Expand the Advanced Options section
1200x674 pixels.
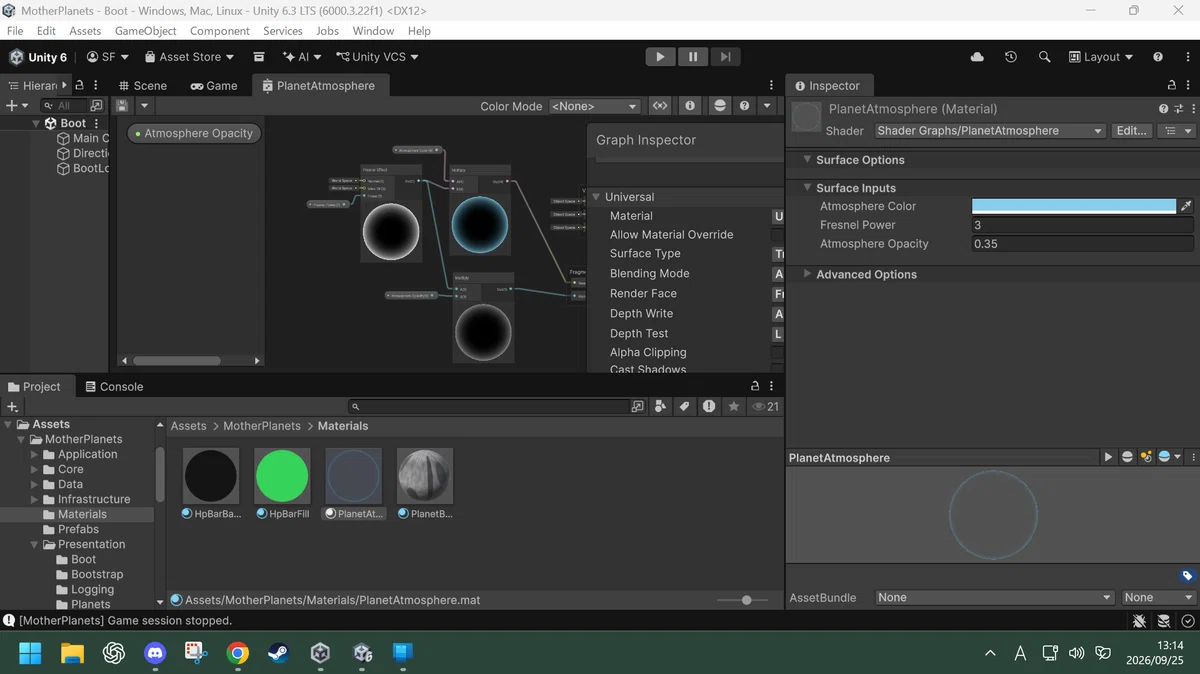tap(808, 274)
